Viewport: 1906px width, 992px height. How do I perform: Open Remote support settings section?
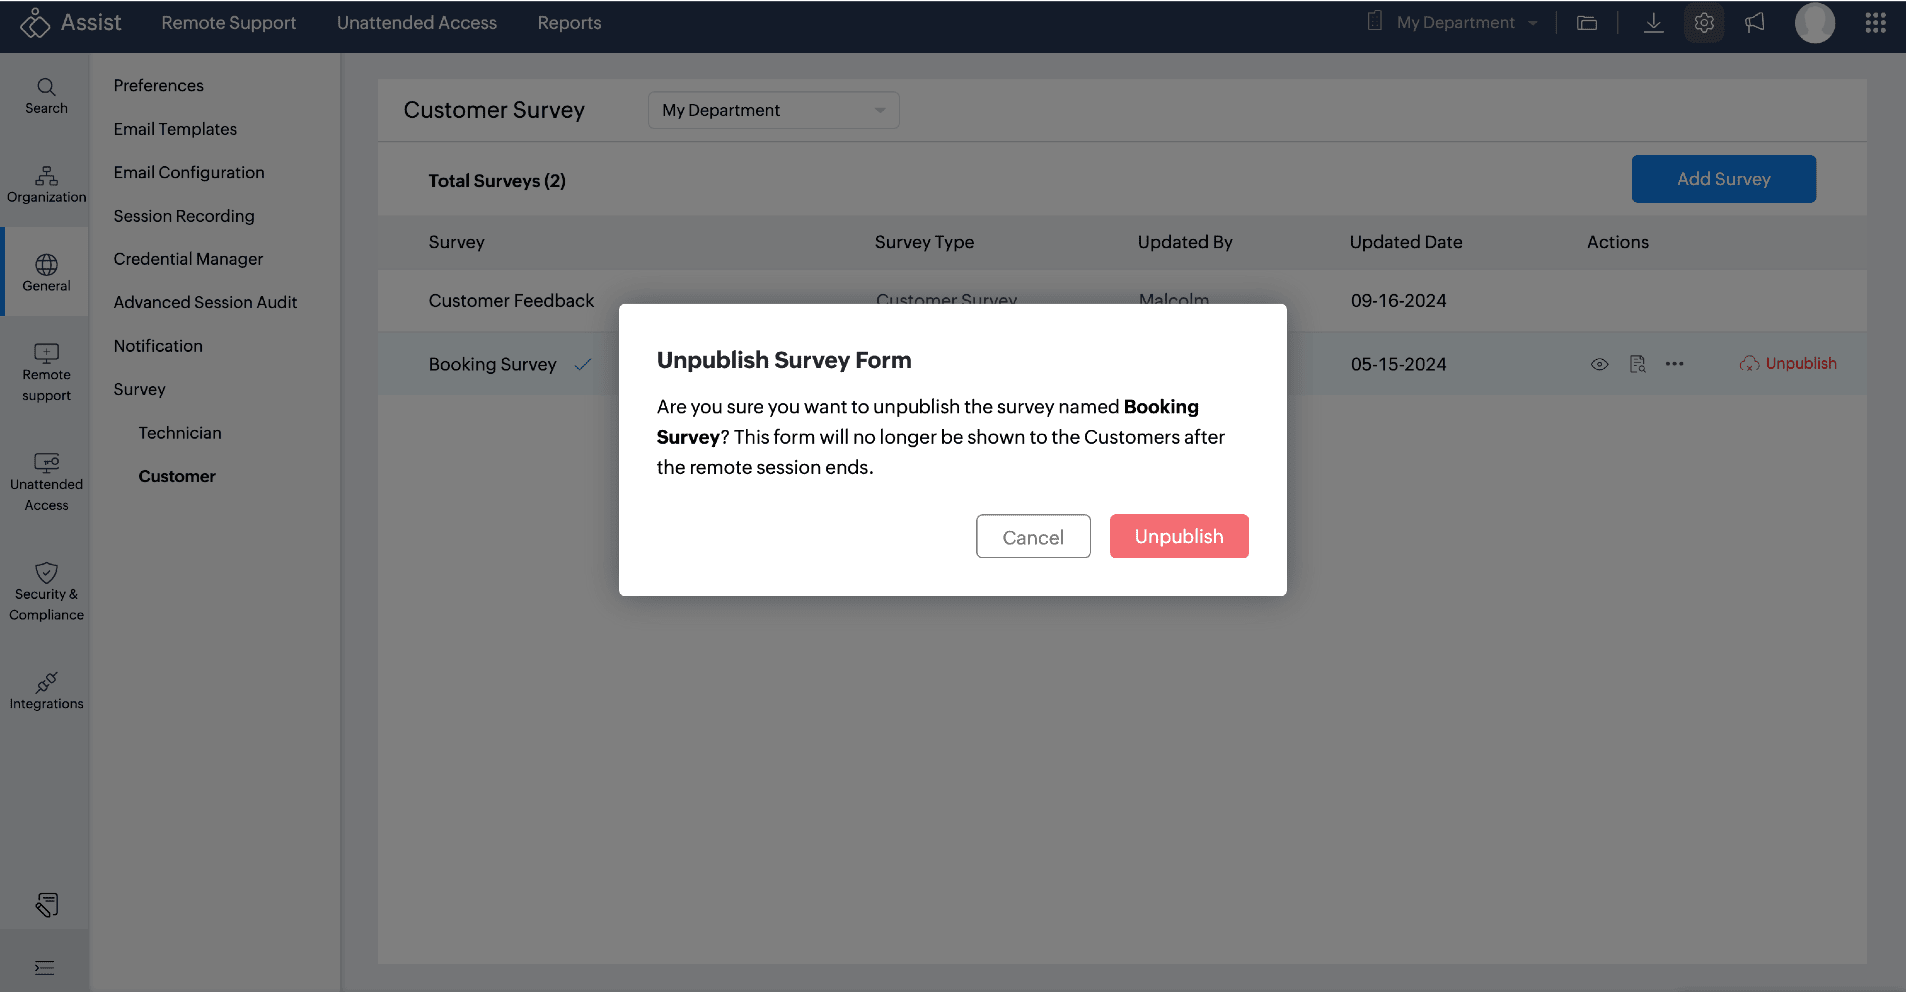click(x=46, y=373)
